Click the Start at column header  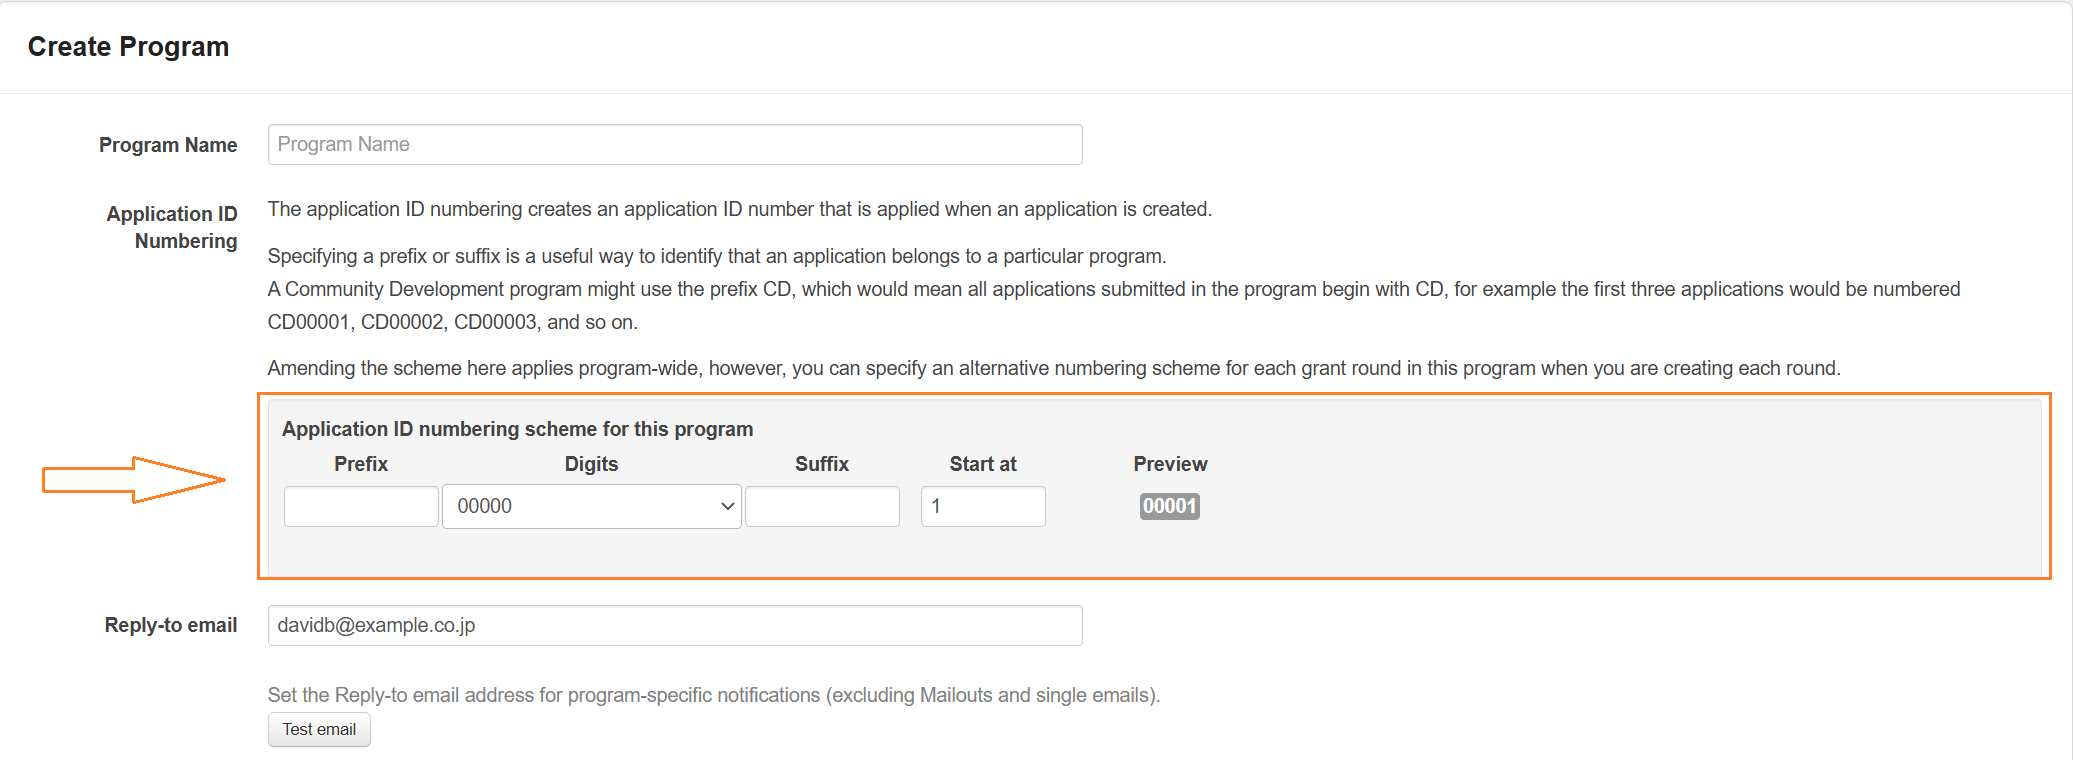point(982,464)
